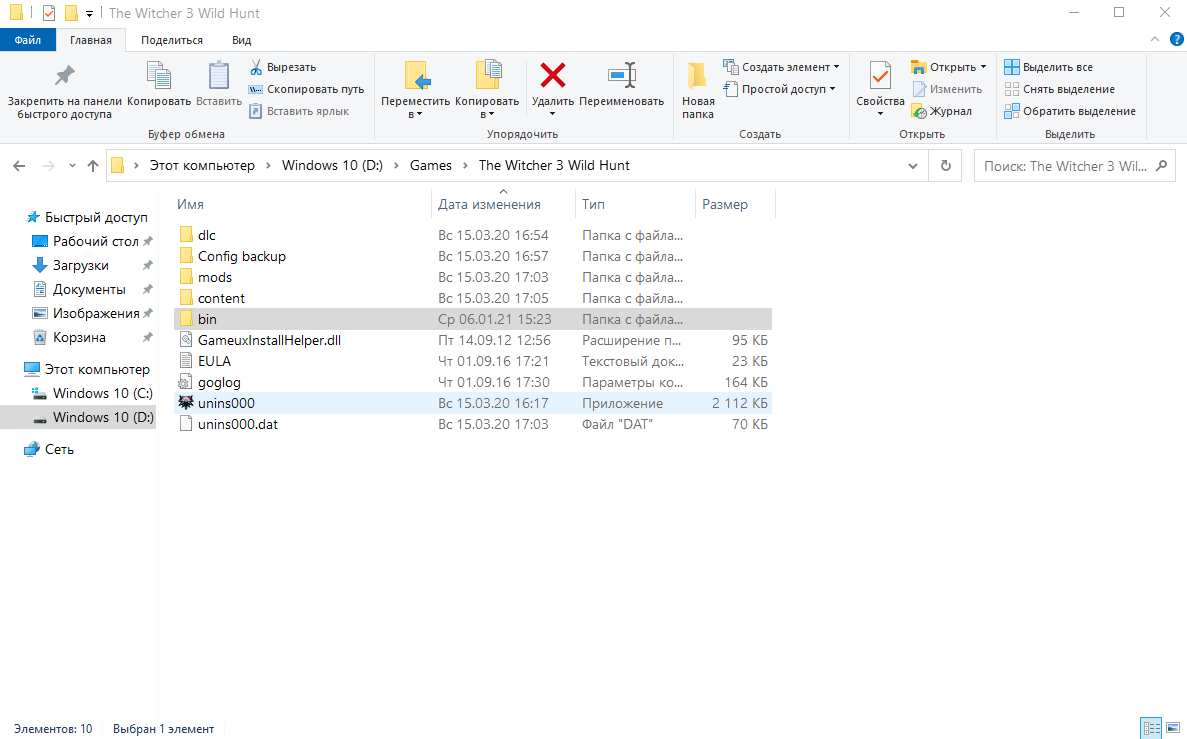
Task: Click the Paste ribbon button
Action: coord(219,83)
